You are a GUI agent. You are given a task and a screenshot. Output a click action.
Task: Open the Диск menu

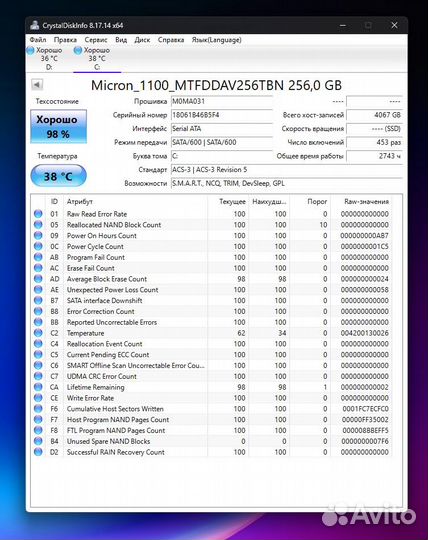click(142, 40)
